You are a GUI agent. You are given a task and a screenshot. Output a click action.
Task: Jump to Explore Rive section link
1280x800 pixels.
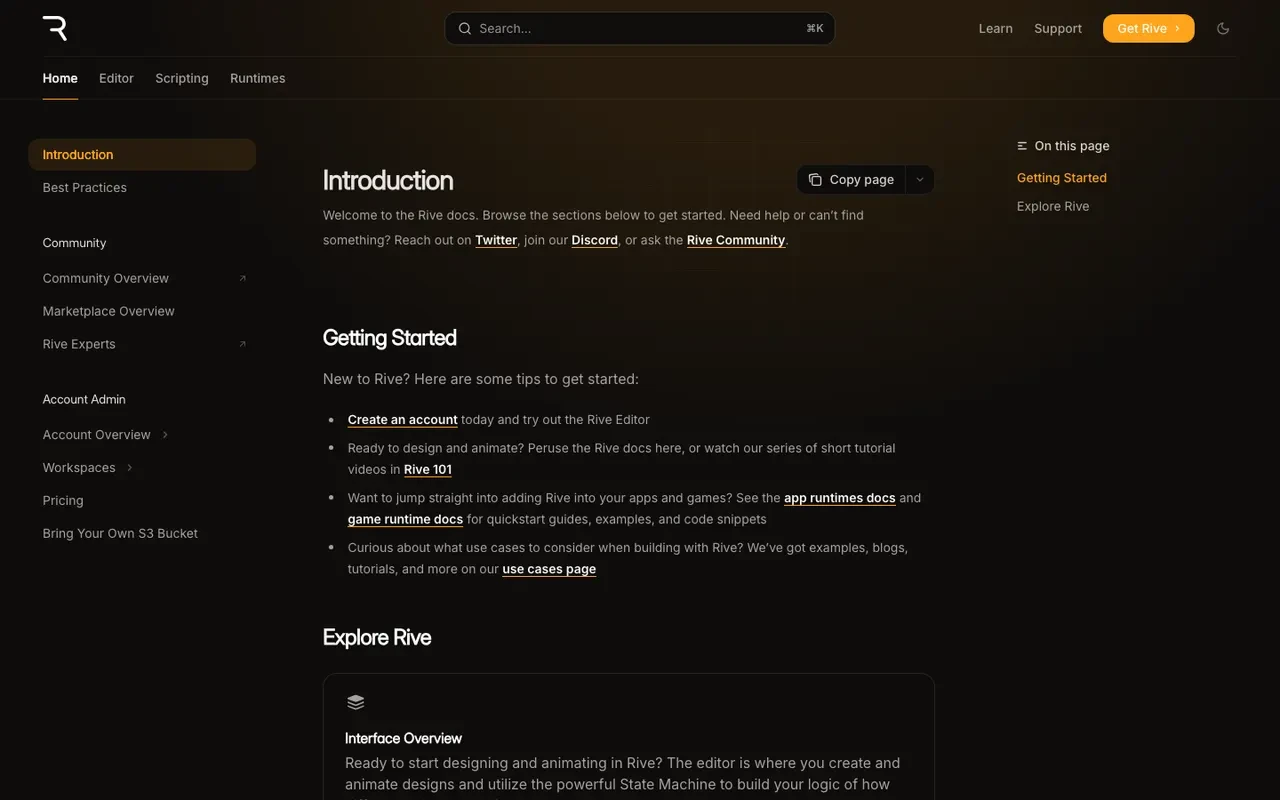tap(1053, 206)
